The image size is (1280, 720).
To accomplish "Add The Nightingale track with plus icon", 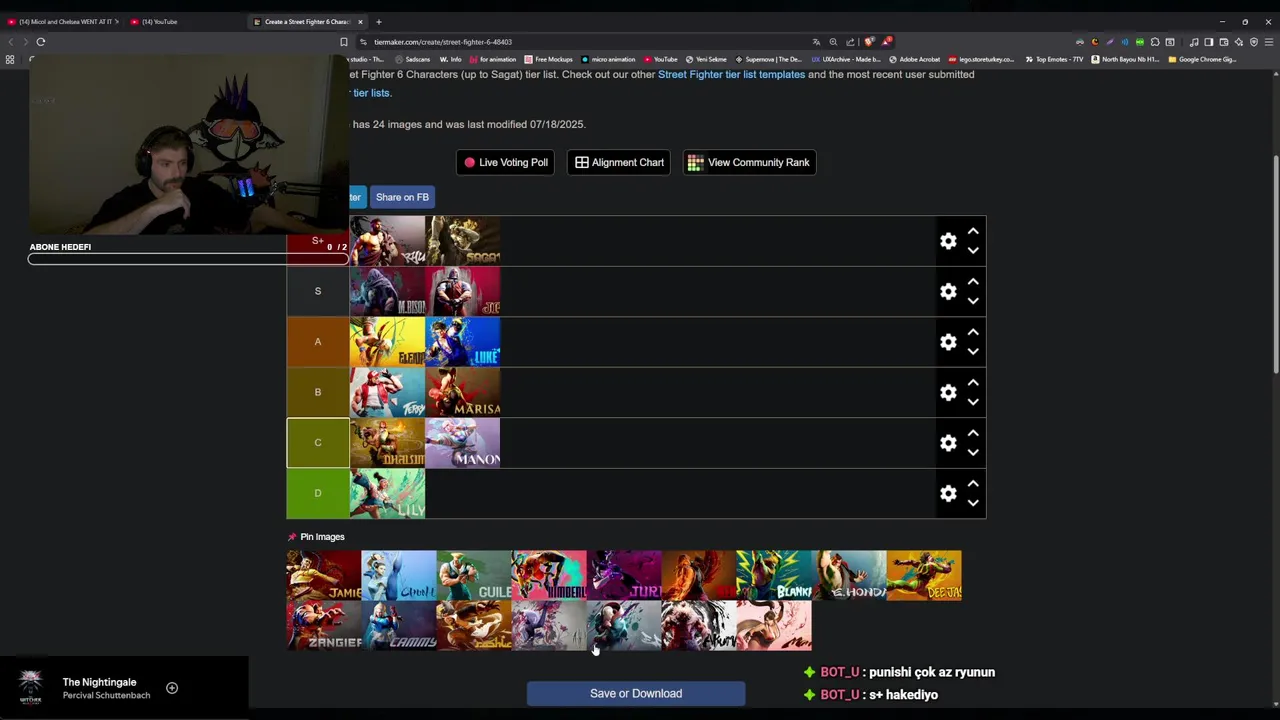I will point(172,688).
